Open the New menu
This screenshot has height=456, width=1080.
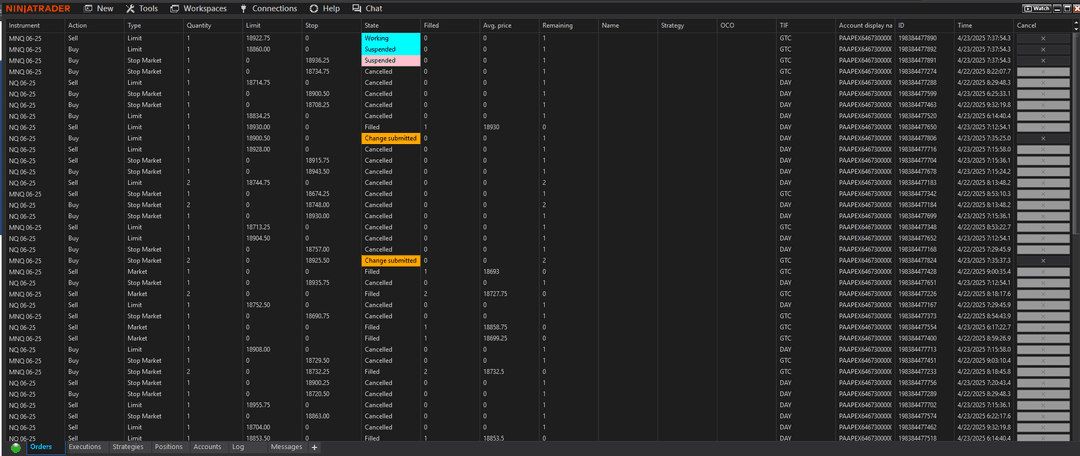tap(98, 8)
